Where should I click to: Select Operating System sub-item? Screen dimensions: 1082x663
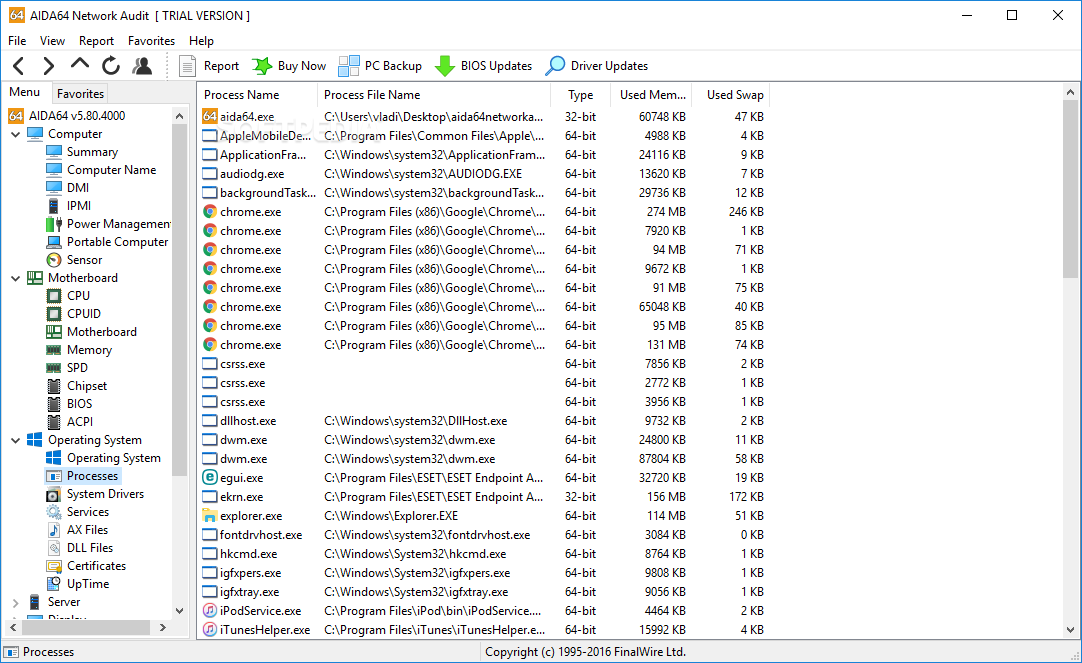pos(104,457)
